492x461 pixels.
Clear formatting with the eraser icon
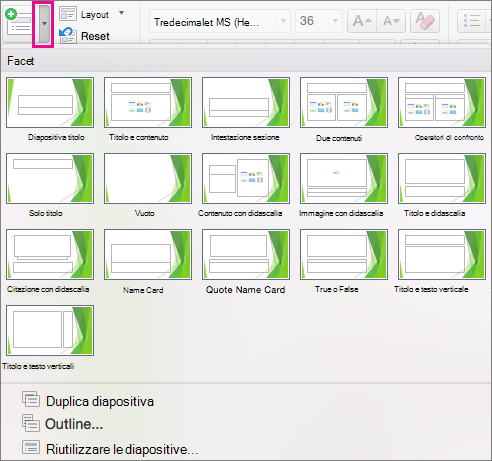(425, 21)
